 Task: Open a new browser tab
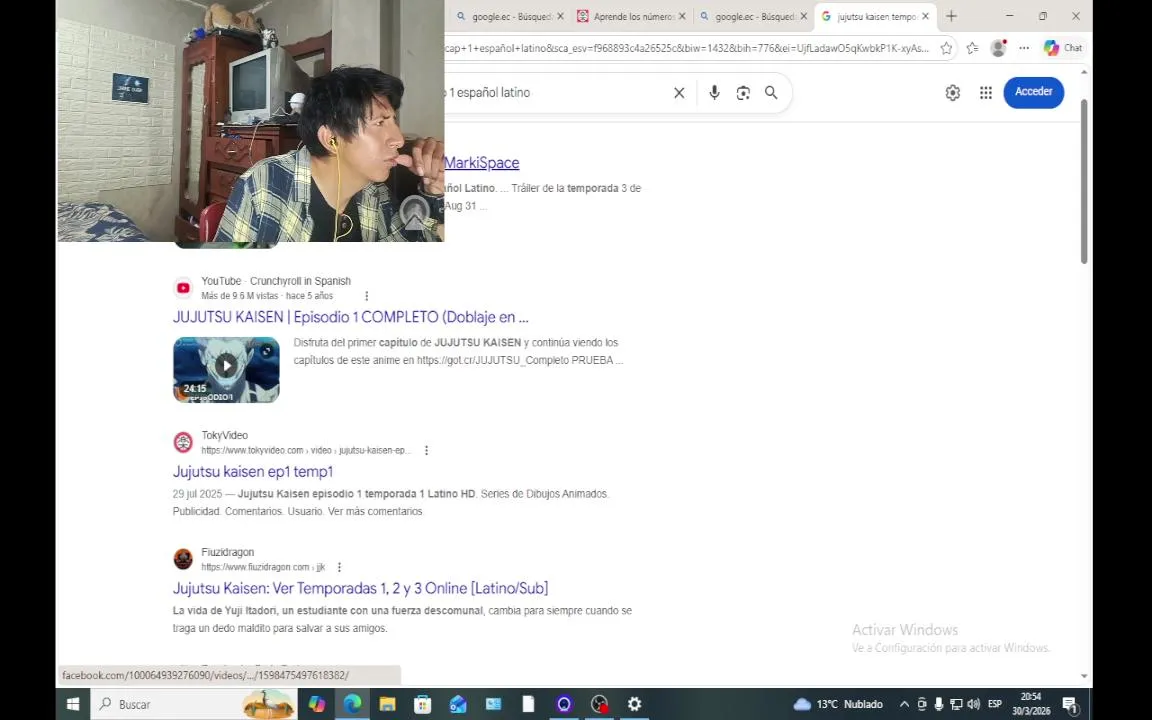click(951, 16)
